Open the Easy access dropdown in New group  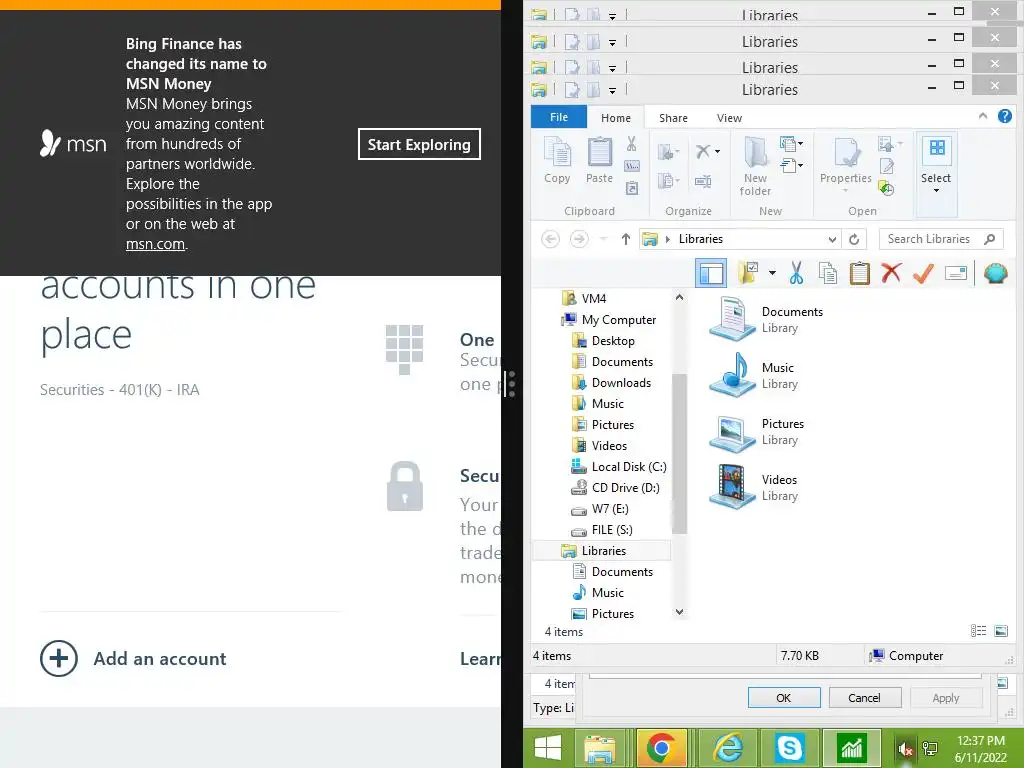(x=792, y=166)
